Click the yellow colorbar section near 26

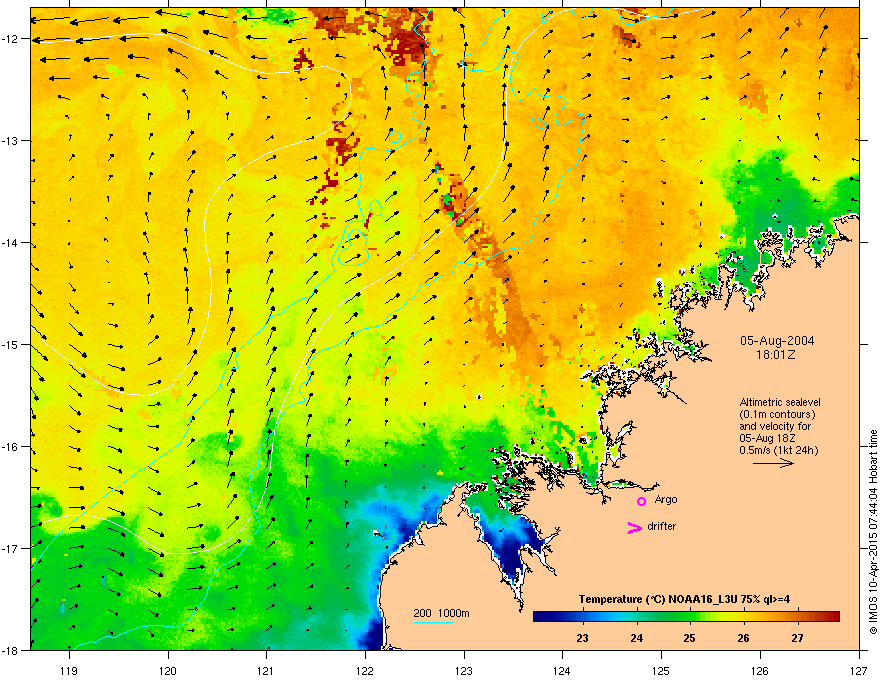point(744,617)
